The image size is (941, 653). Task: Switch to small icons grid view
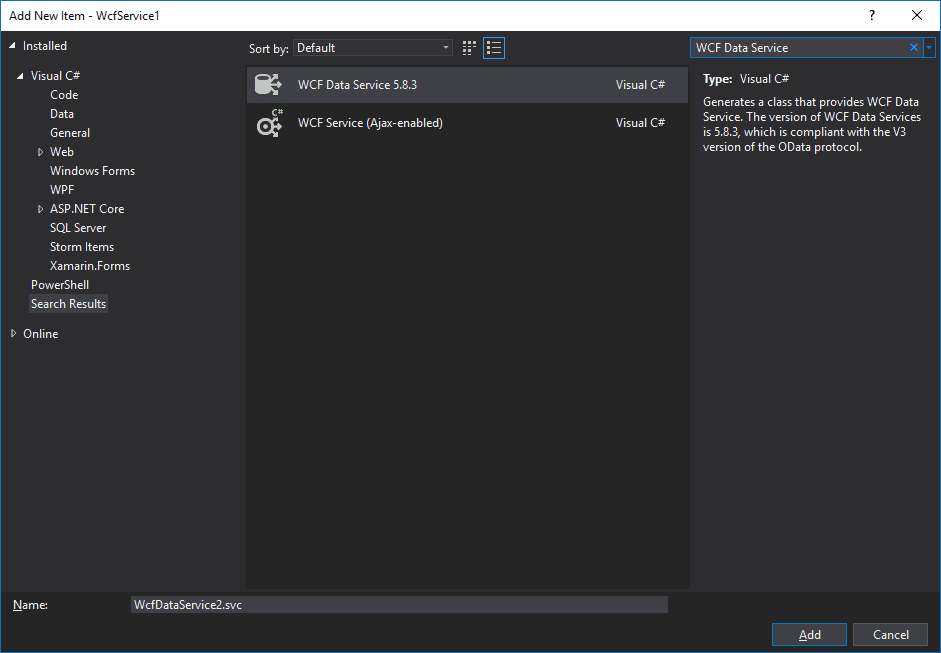tap(470, 48)
